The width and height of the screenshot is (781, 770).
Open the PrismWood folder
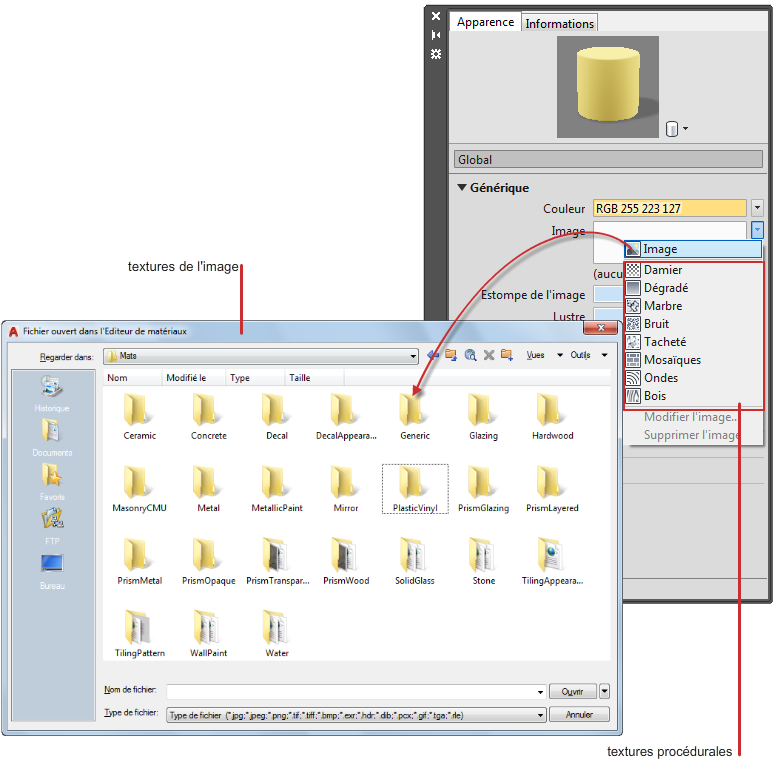pos(346,561)
